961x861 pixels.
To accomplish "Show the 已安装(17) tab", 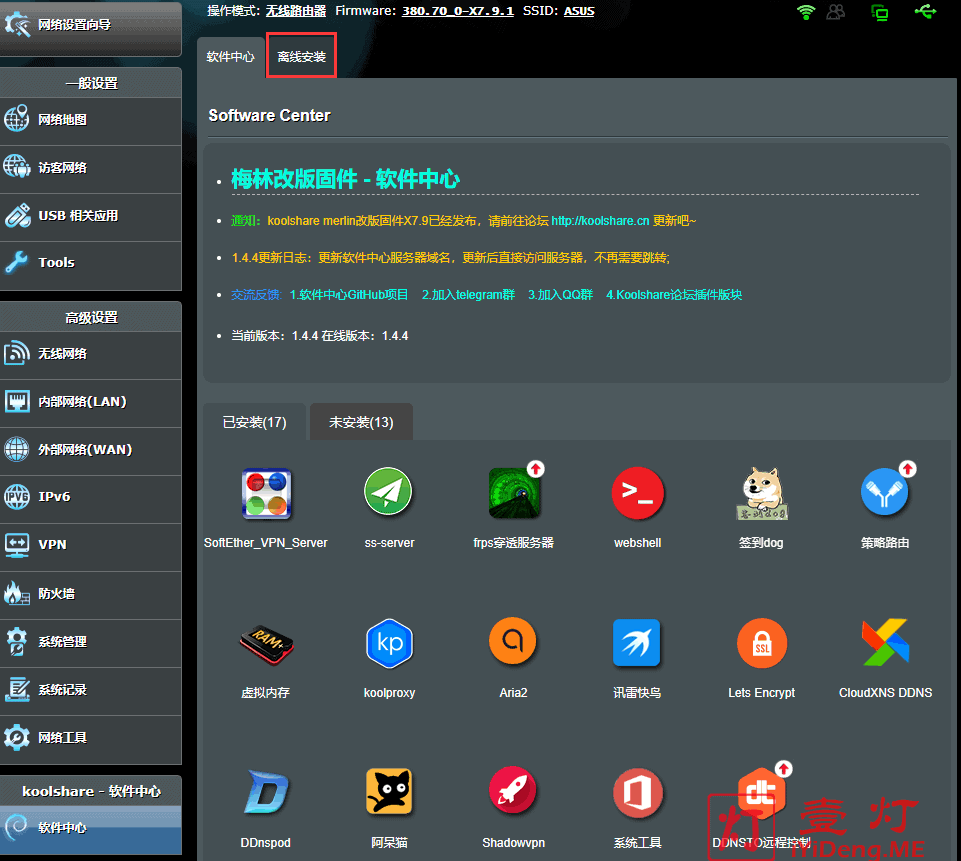I will tap(254, 422).
